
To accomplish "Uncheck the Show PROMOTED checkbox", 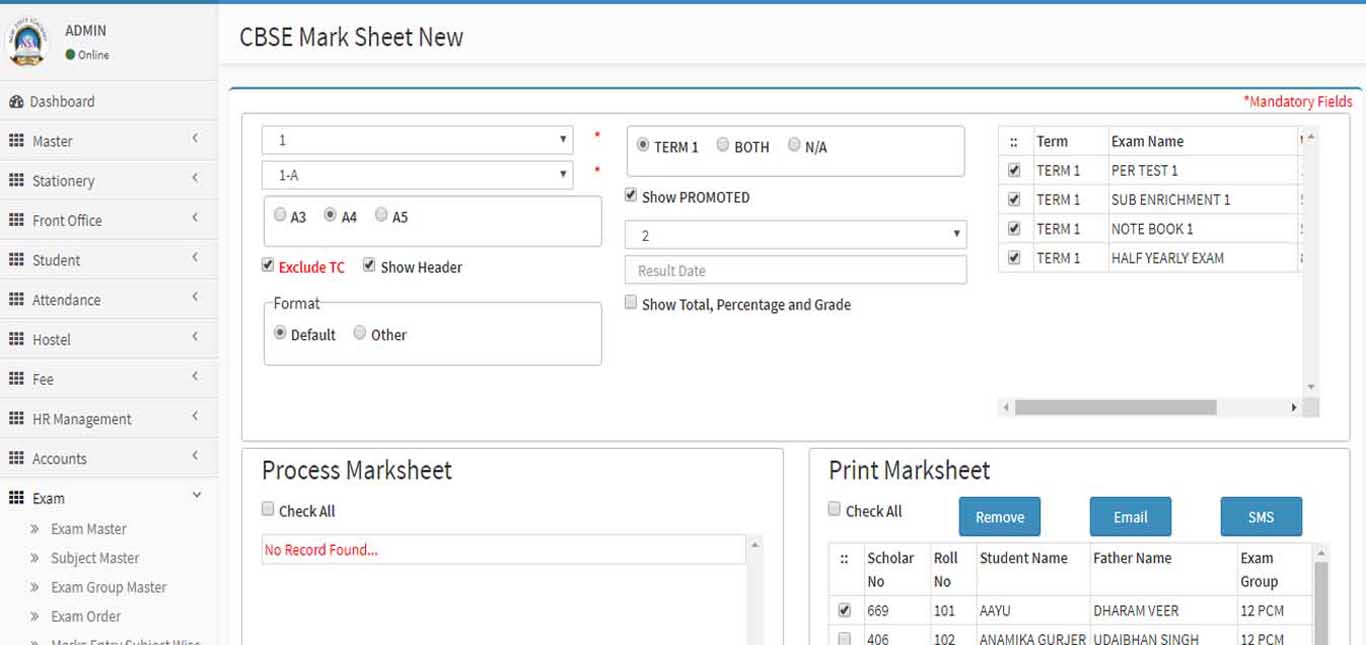I will point(631,196).
